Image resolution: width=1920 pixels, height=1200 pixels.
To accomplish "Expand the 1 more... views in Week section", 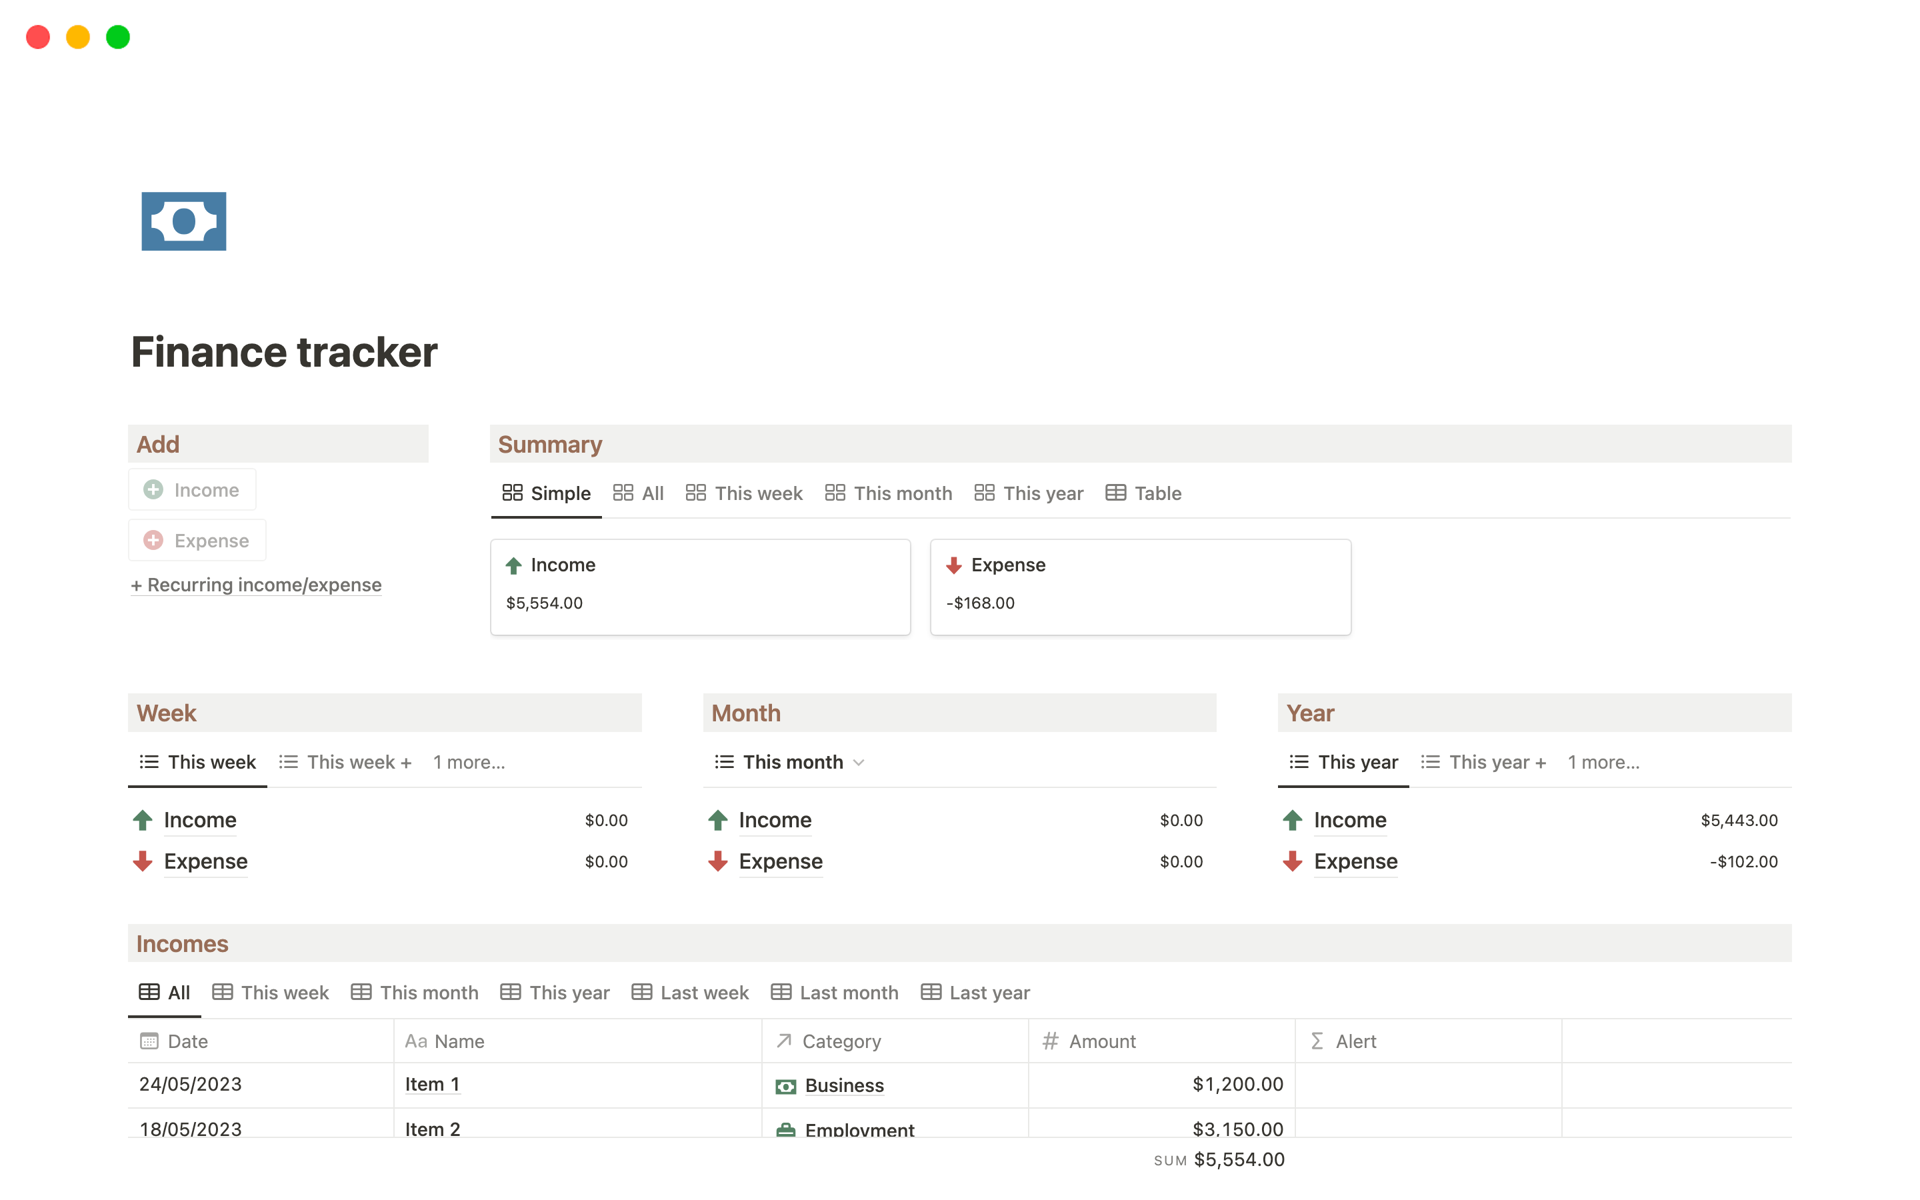I will tap(468, 761).
